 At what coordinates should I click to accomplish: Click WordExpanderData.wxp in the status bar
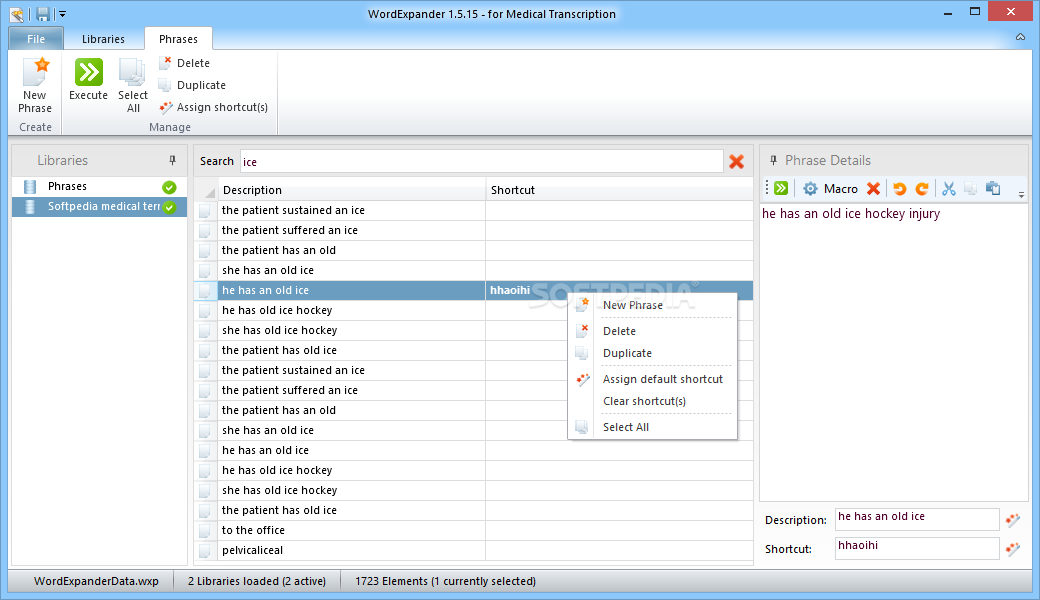click(96, 581)
